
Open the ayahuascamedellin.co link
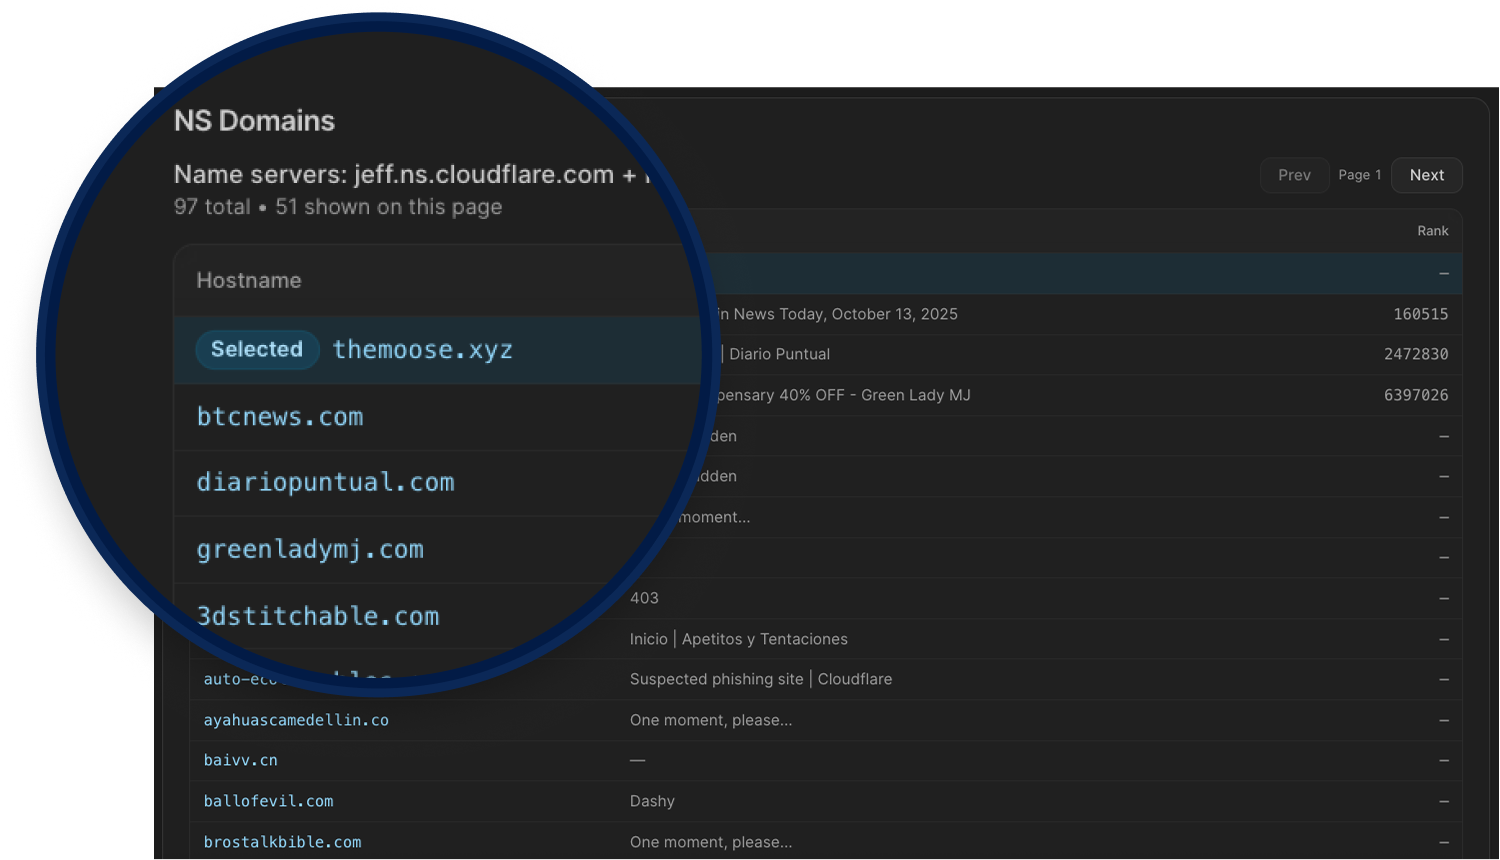(296, 720)
